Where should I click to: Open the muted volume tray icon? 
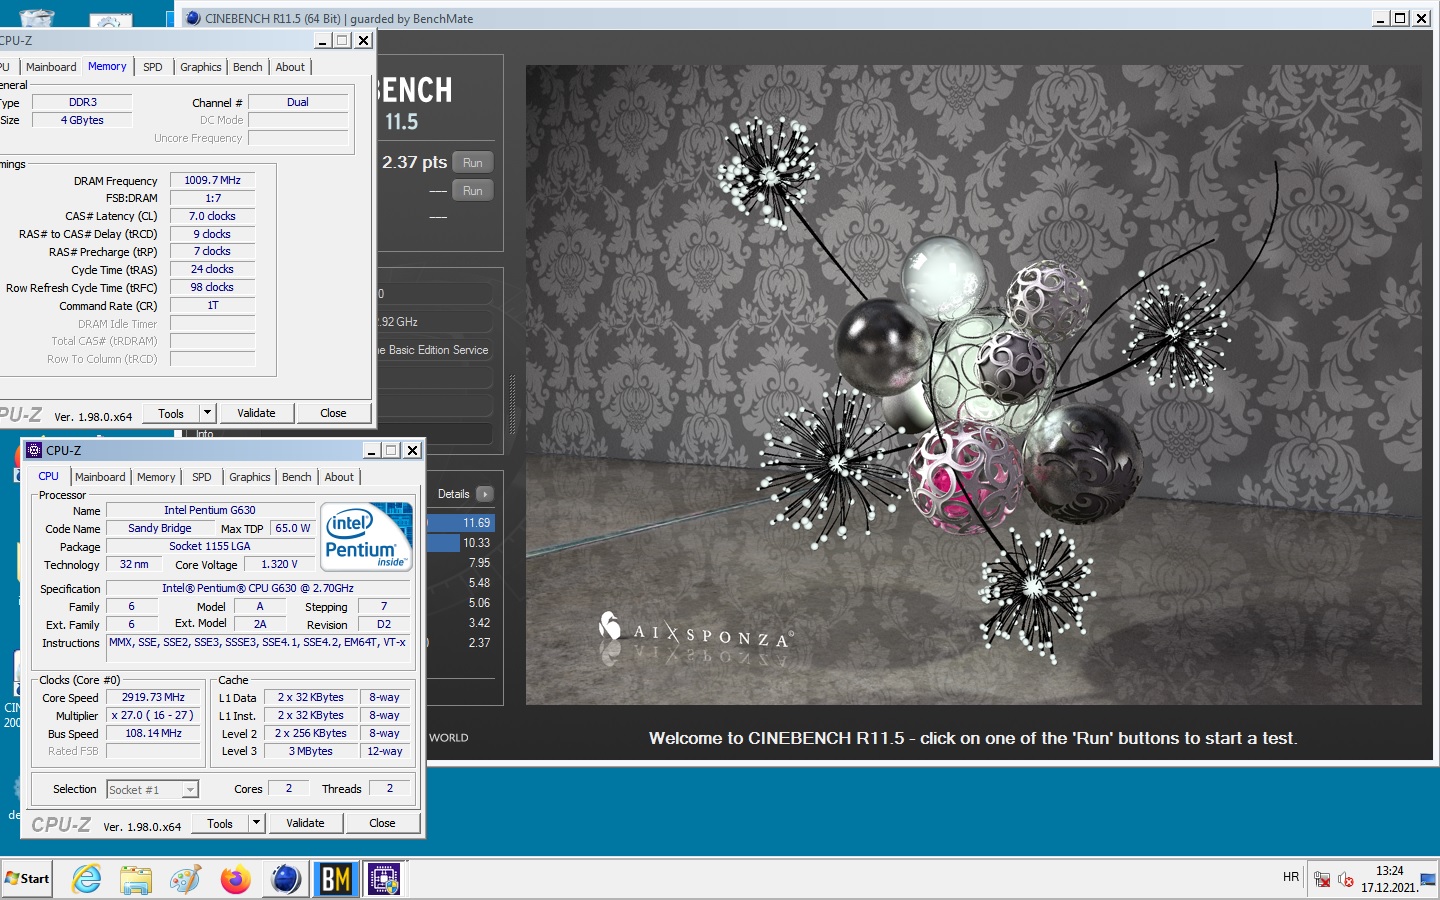pyautogui.click(x=1346, y=880)
